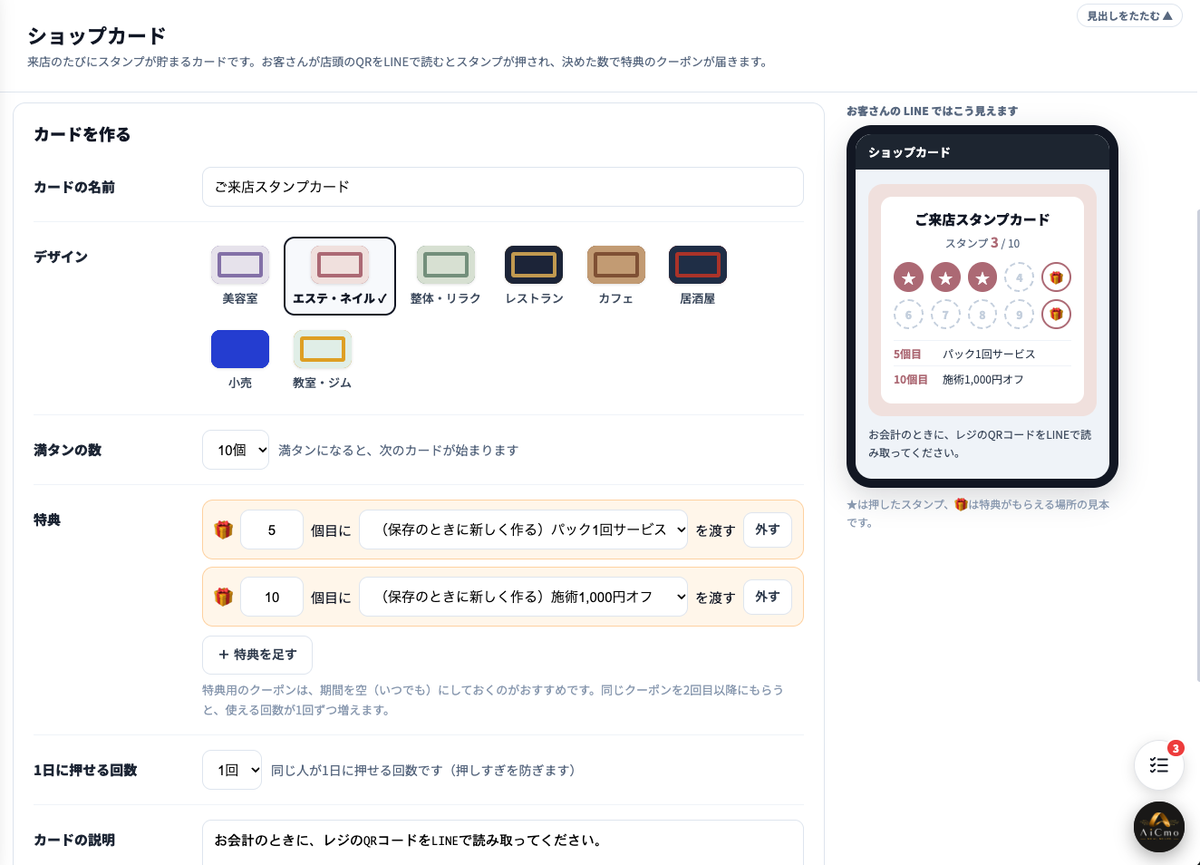Edit stamp count field showing 5
Image resolution: width=1200 pixels, height=865 pixels.
272,530
